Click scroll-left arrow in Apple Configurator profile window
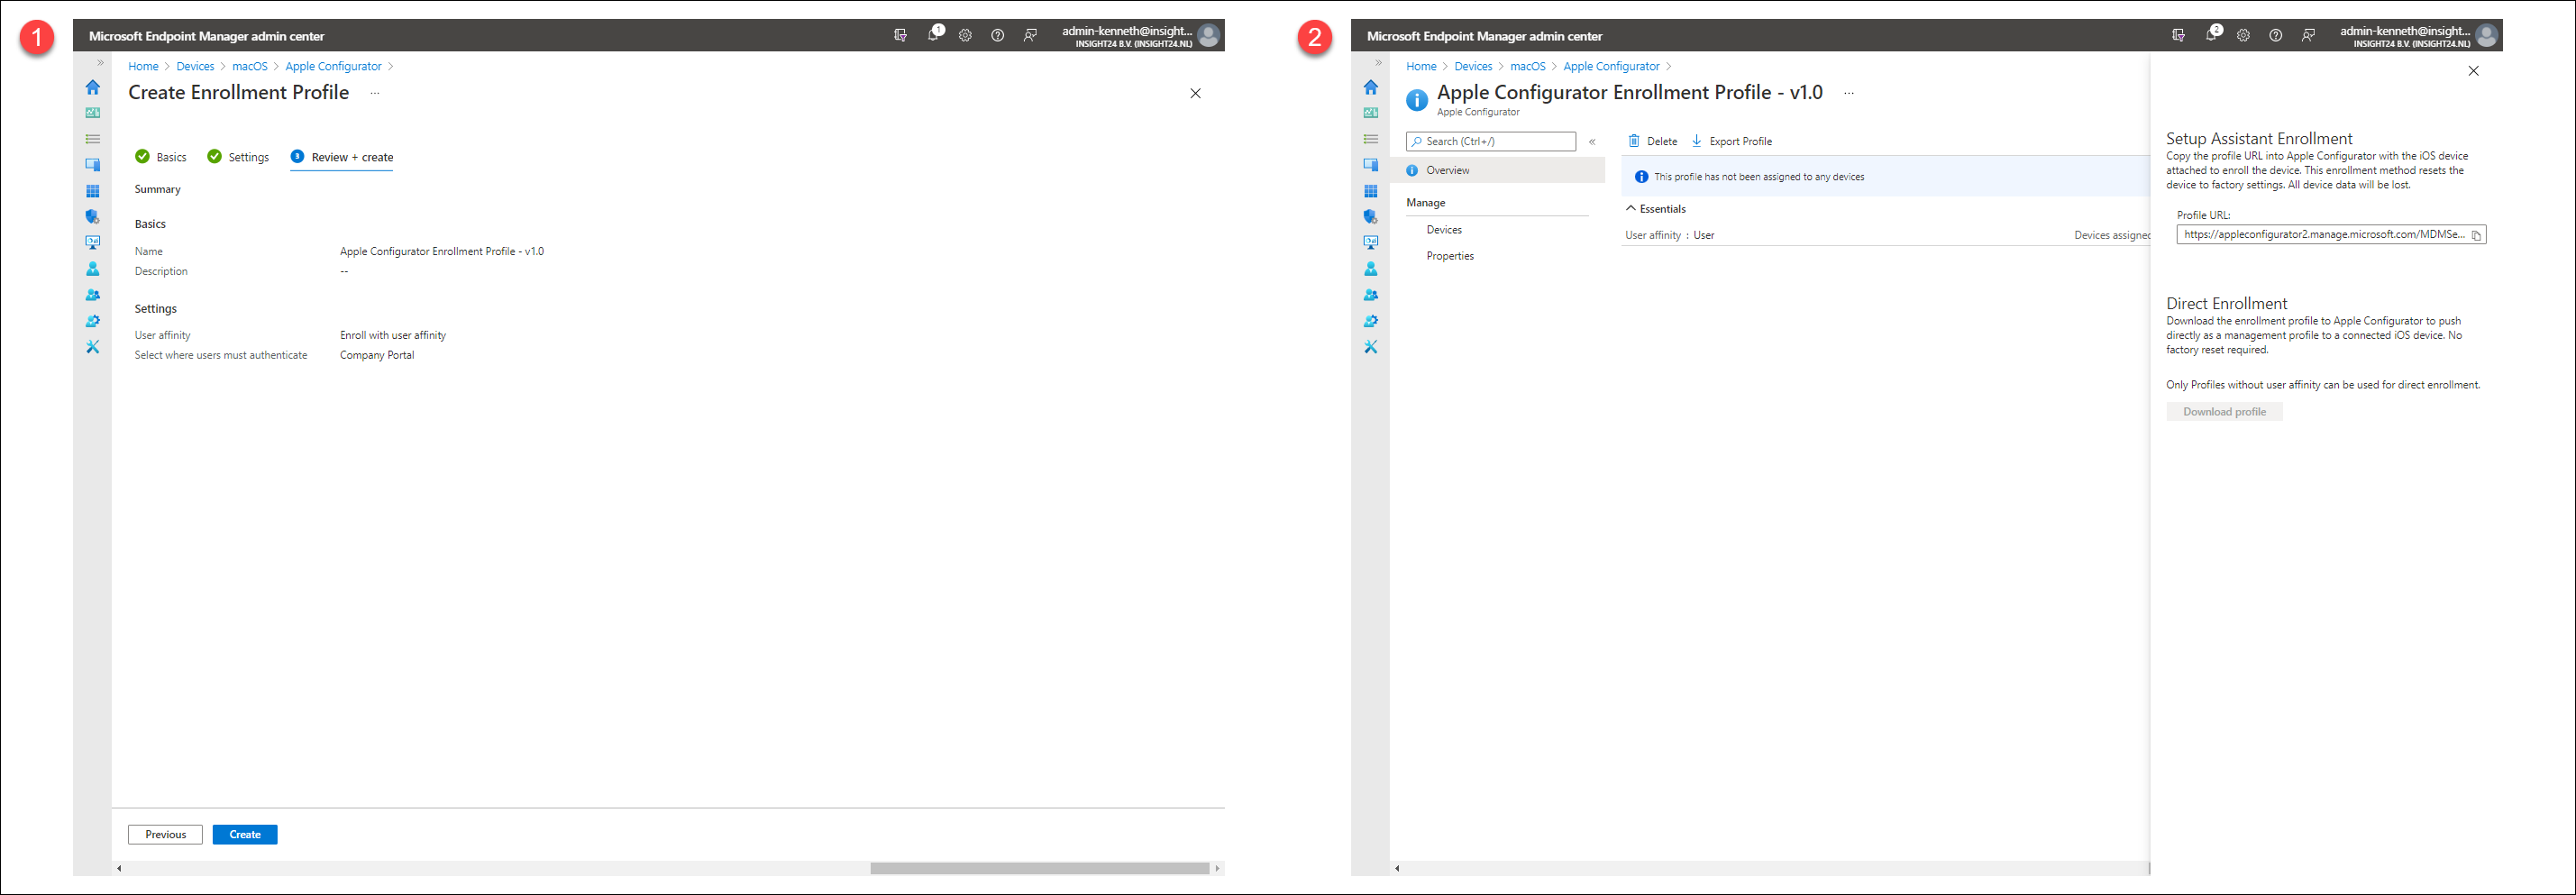The image size is (2576, 895). click(x=1397, y=868)
